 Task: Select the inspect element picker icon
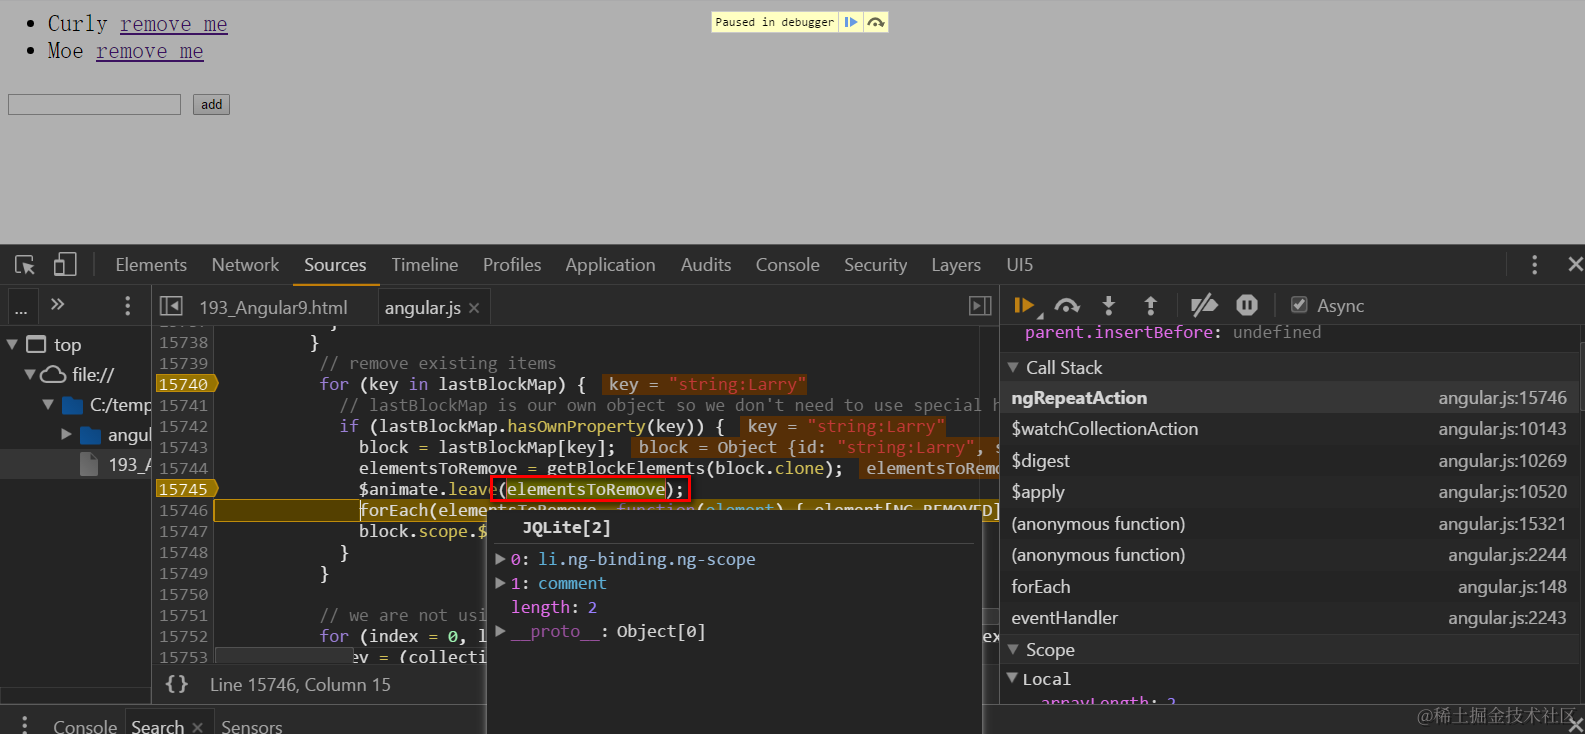(25, 265)
